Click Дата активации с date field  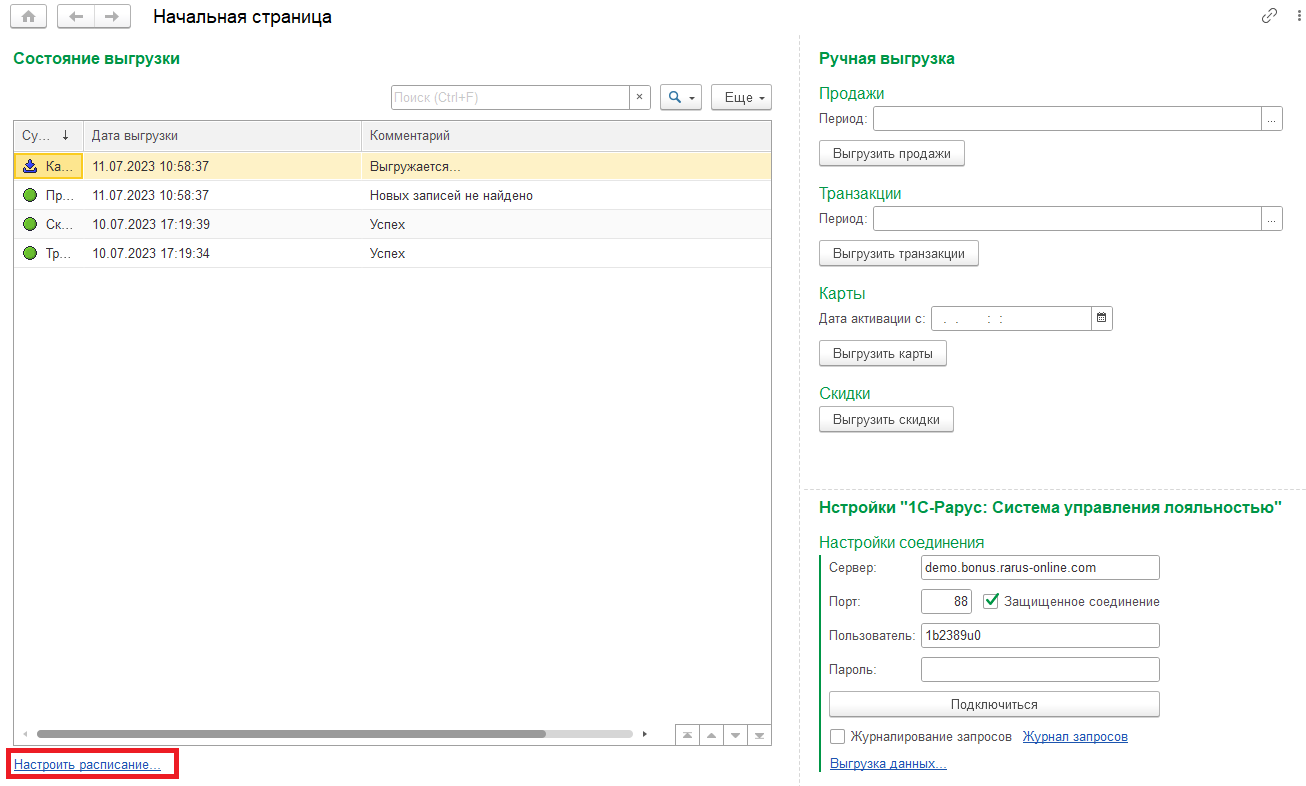(x=1011, y=318)
